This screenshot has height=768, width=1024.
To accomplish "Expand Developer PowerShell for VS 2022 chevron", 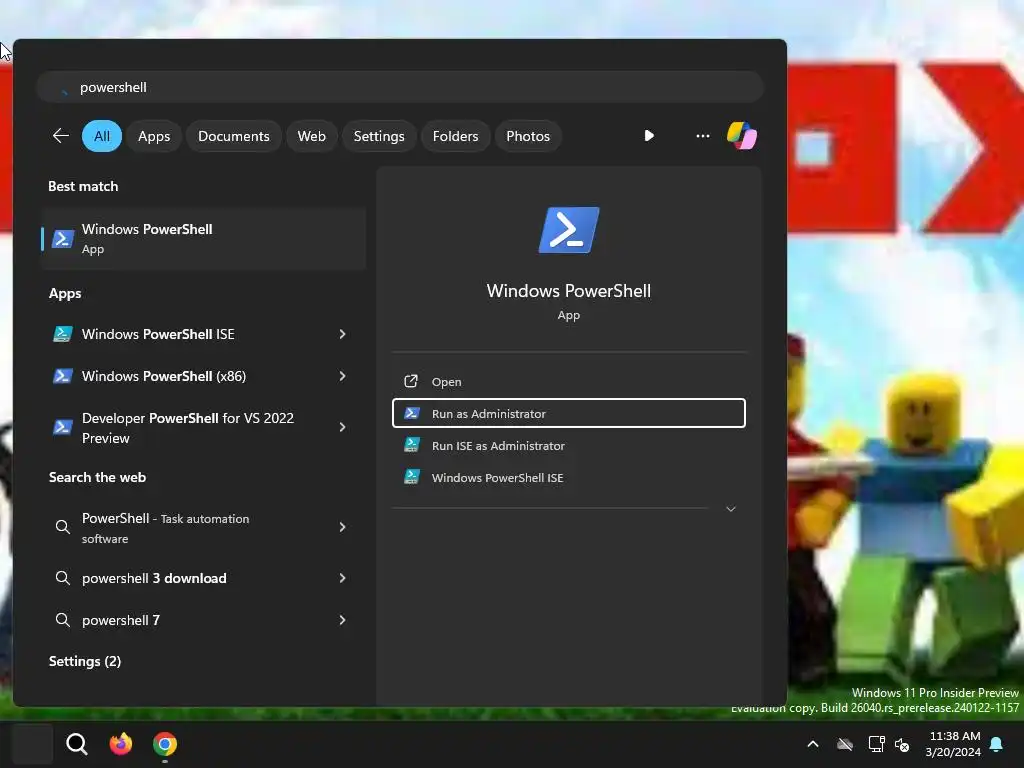I will tap(342, 427).
